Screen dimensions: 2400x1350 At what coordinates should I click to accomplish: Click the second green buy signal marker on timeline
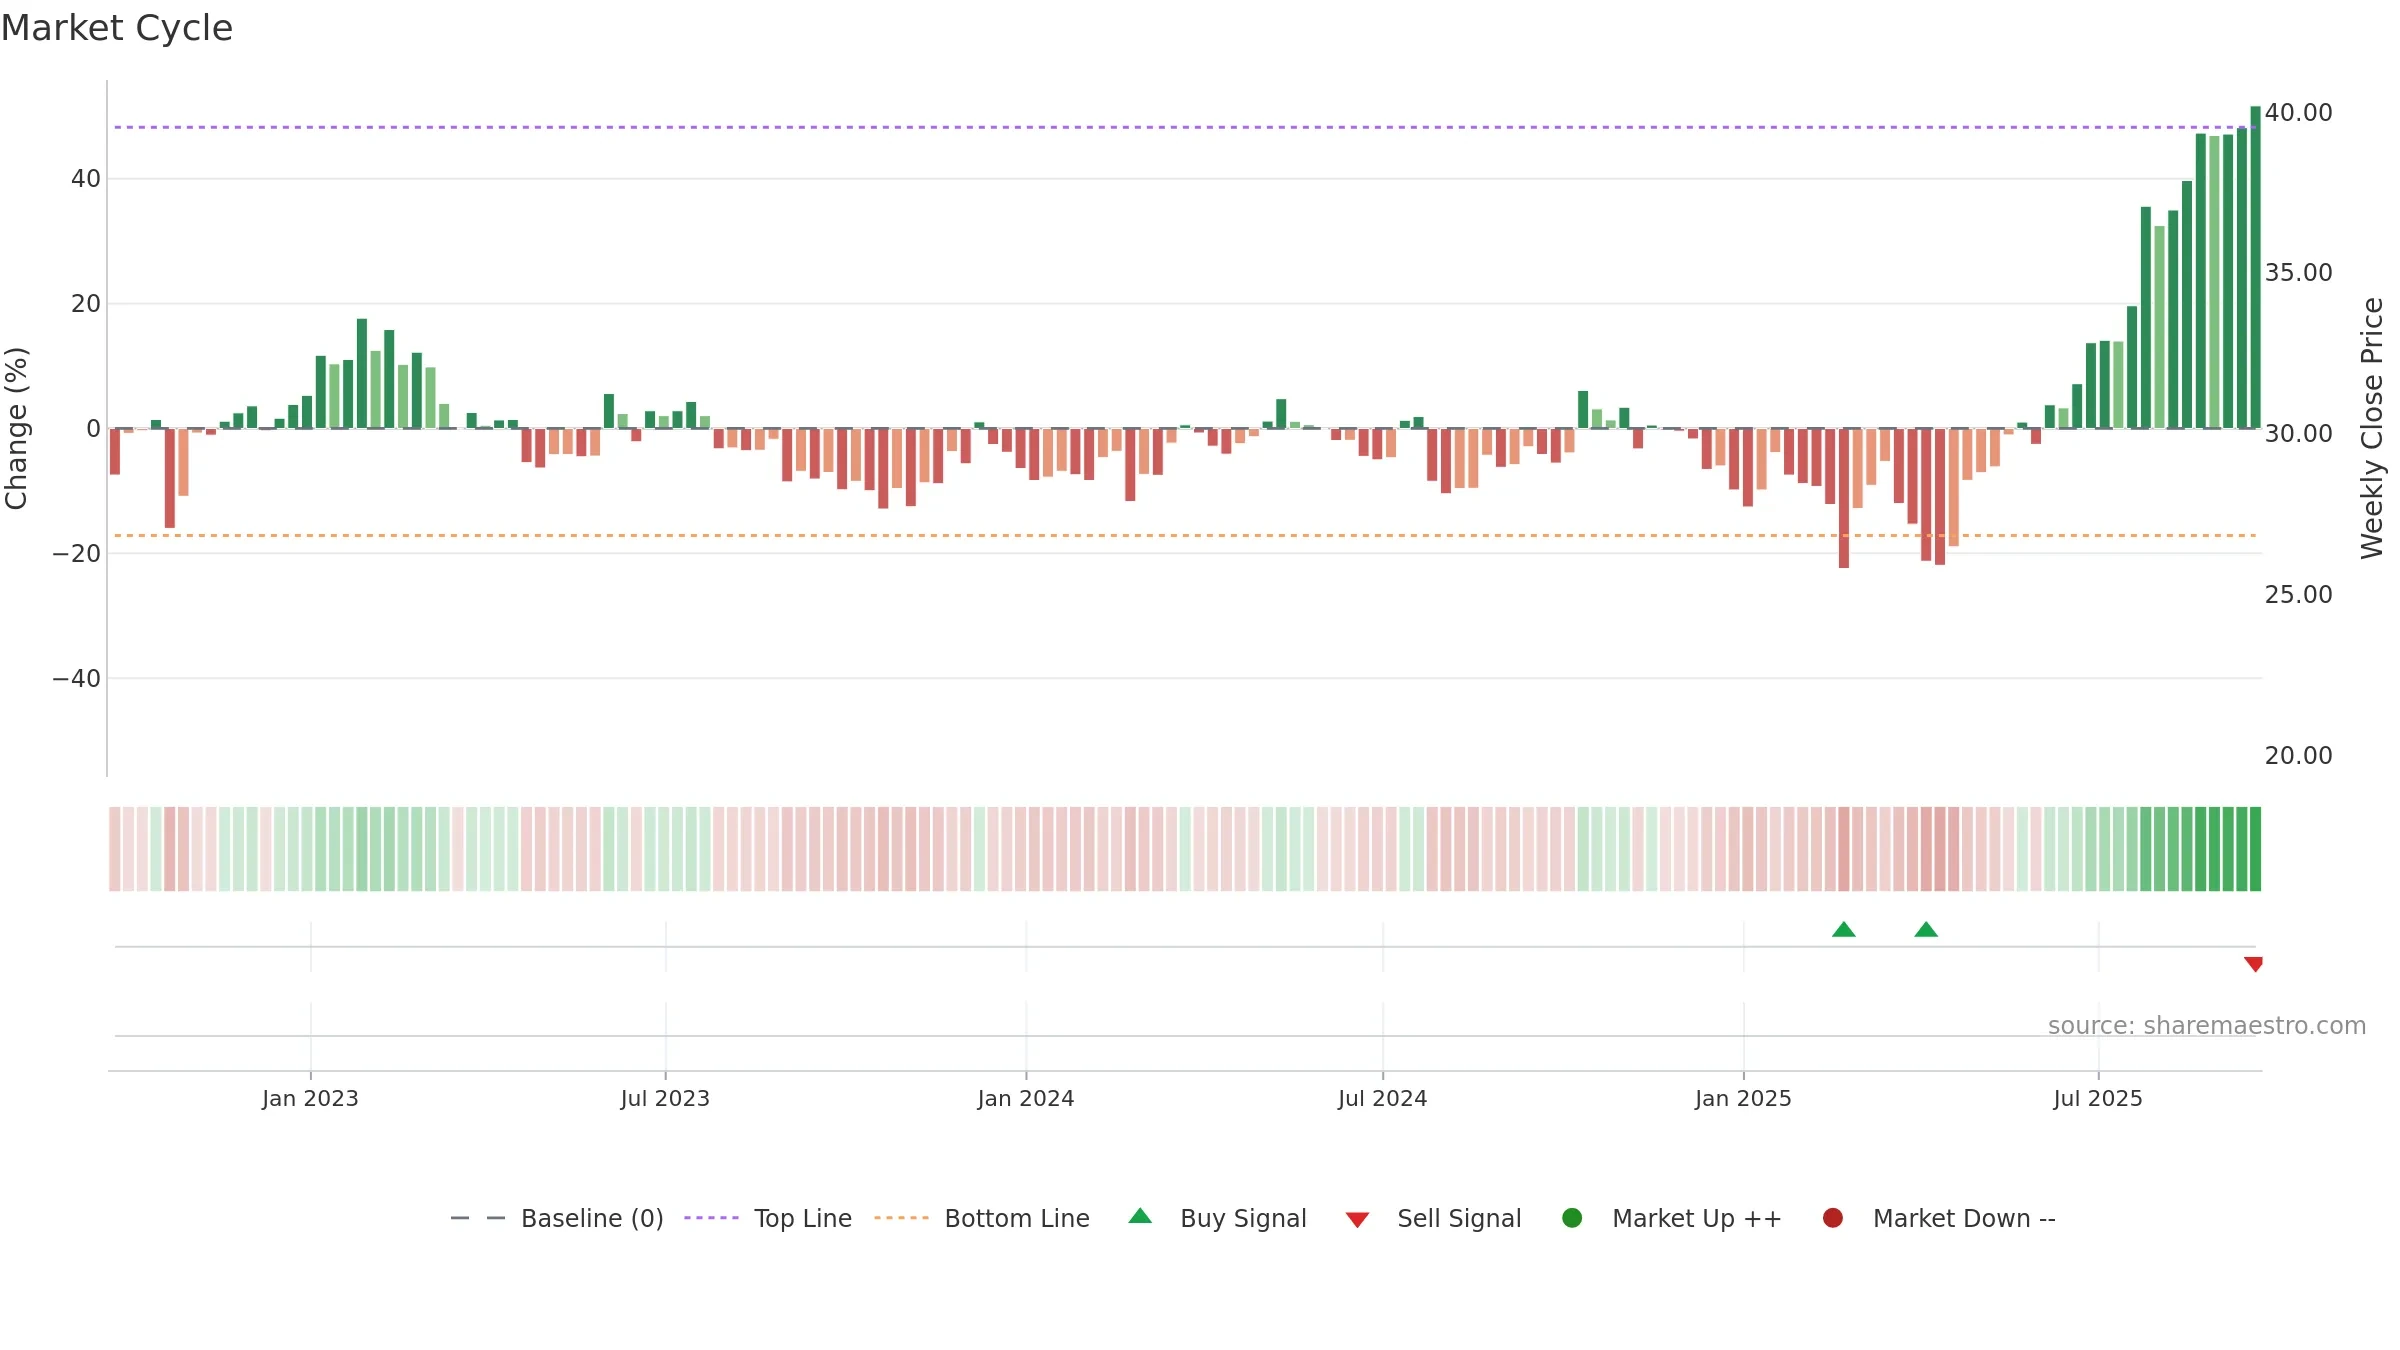point(1926,930)
